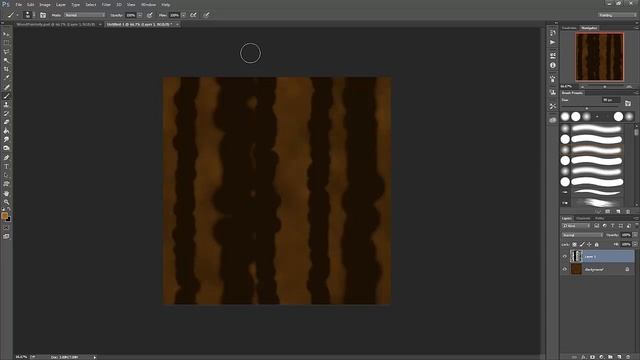Toggle pressure for opacity button
The height and width of the screenshot is (360, 640).
tap(150, 15)
